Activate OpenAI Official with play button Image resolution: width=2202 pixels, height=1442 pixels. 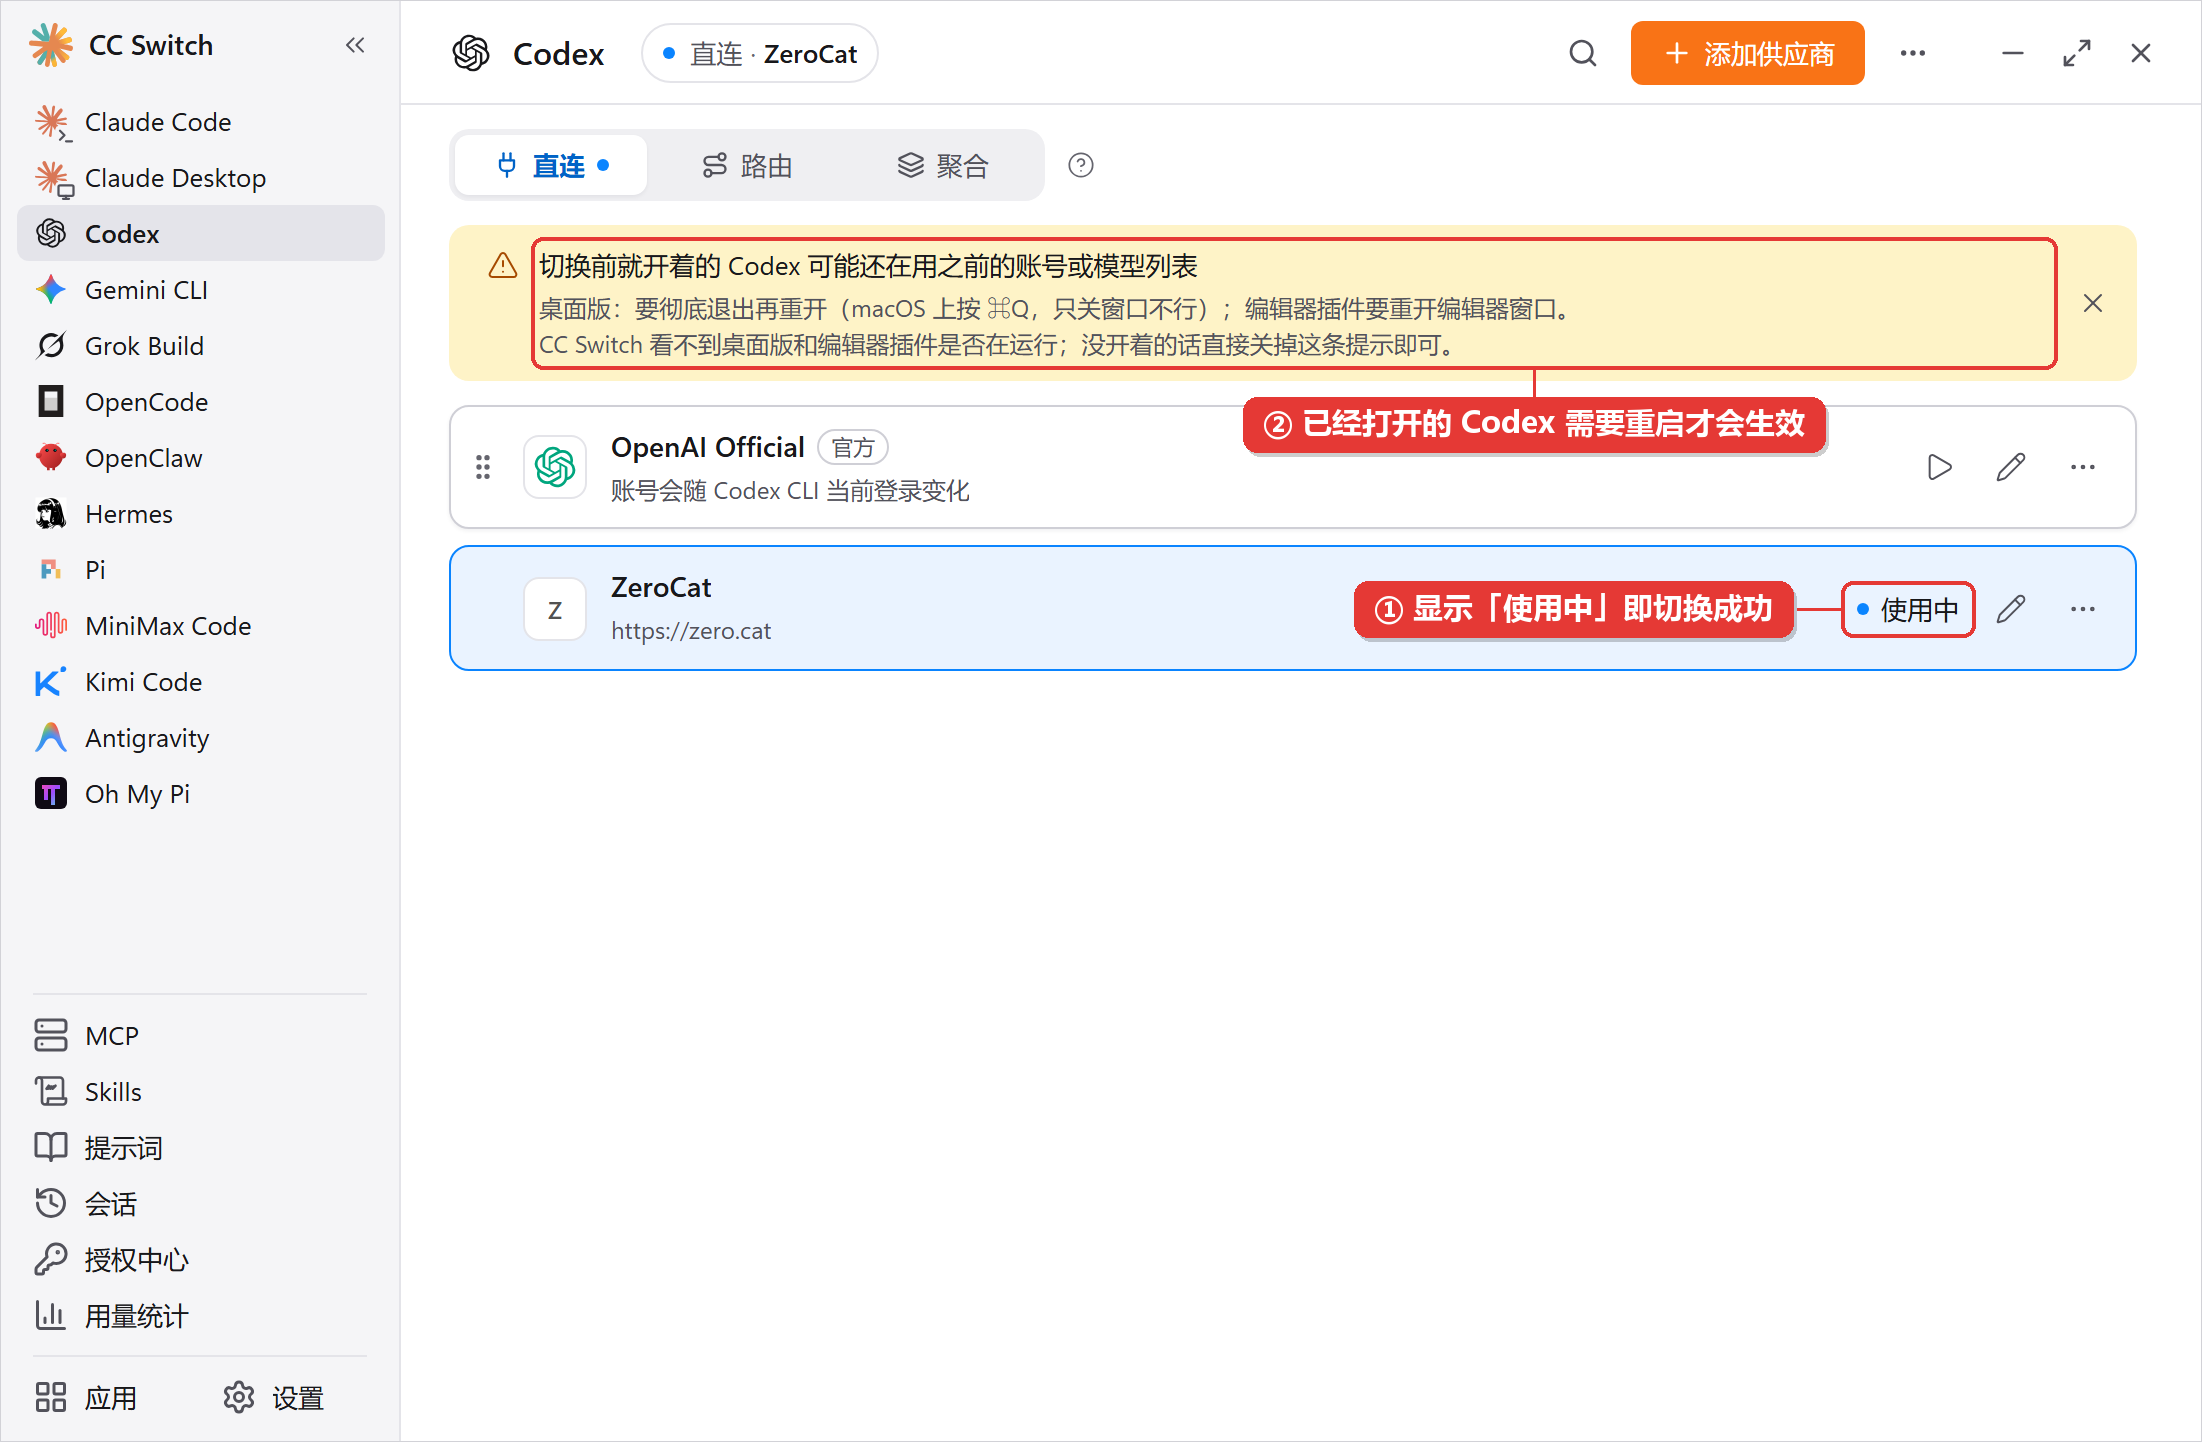[1939, 467]
